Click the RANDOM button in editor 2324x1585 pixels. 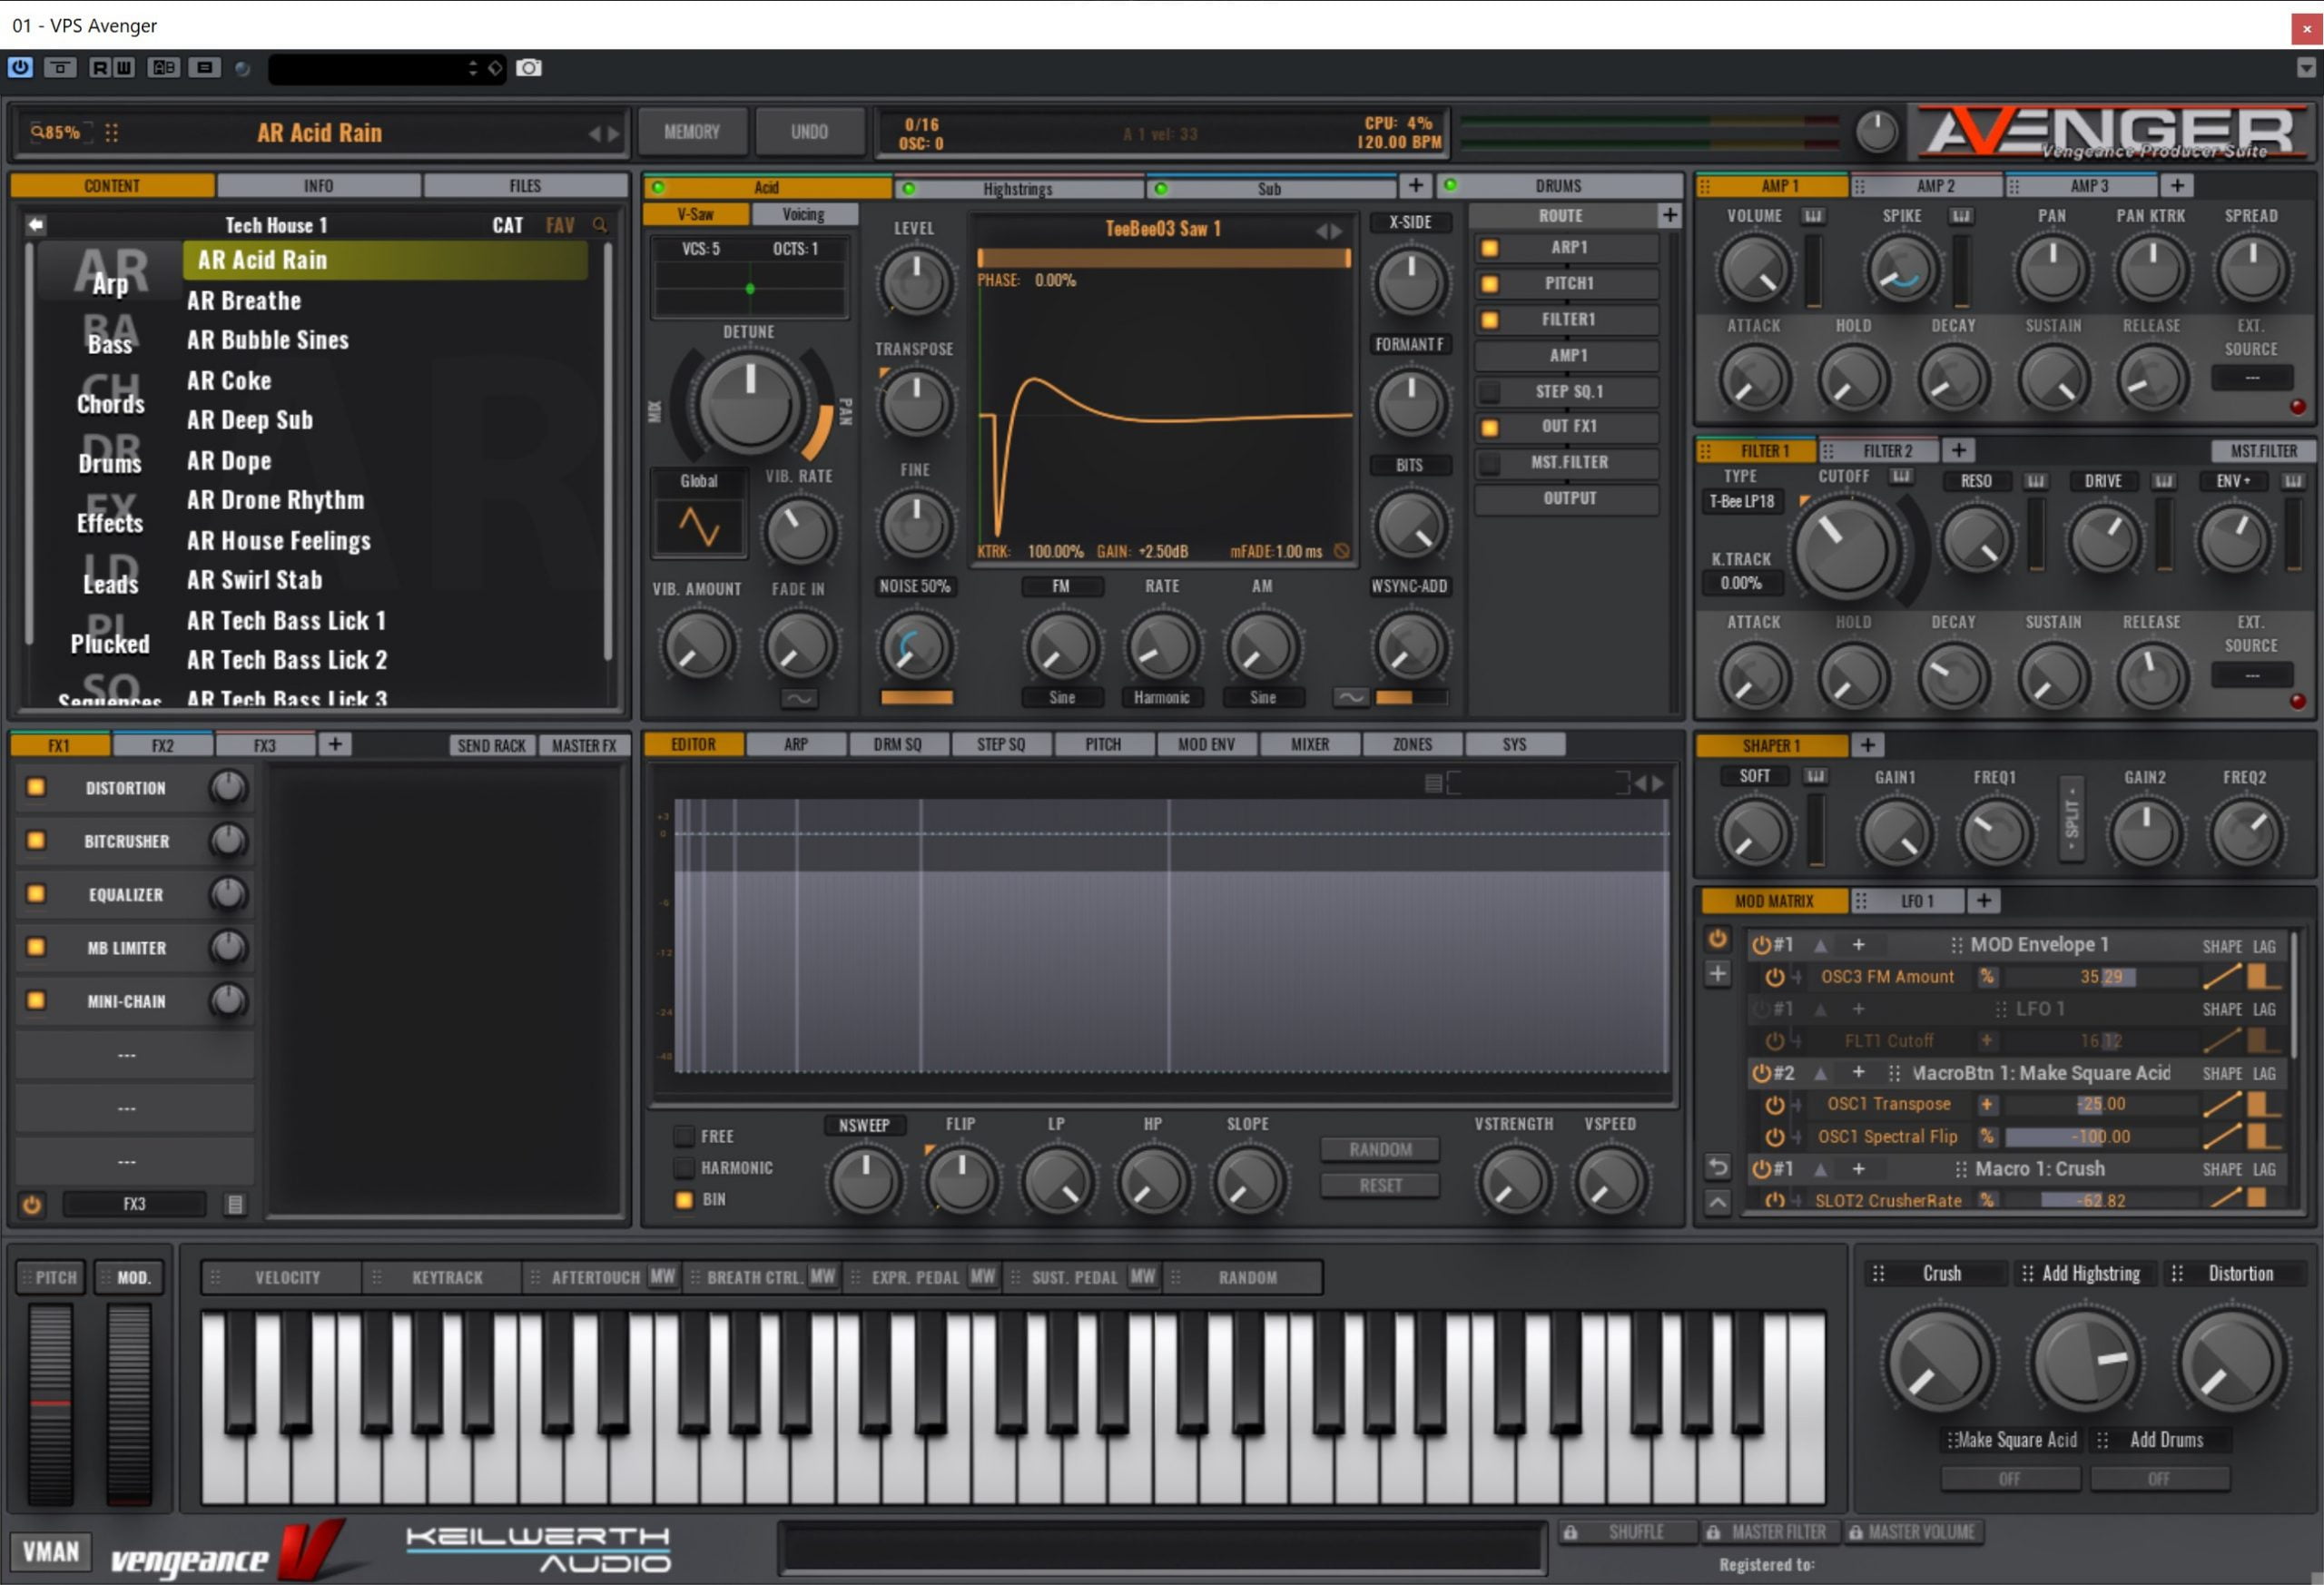click(1380, 1149)
